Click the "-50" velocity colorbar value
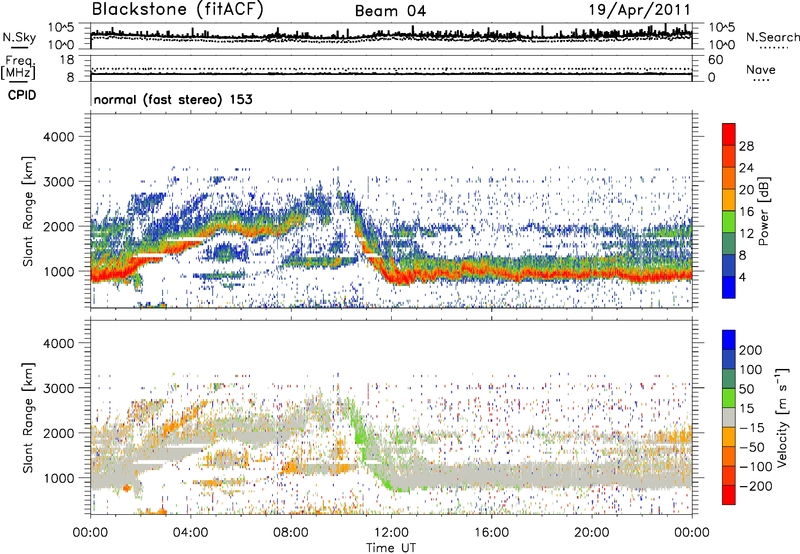 [751, 448]
